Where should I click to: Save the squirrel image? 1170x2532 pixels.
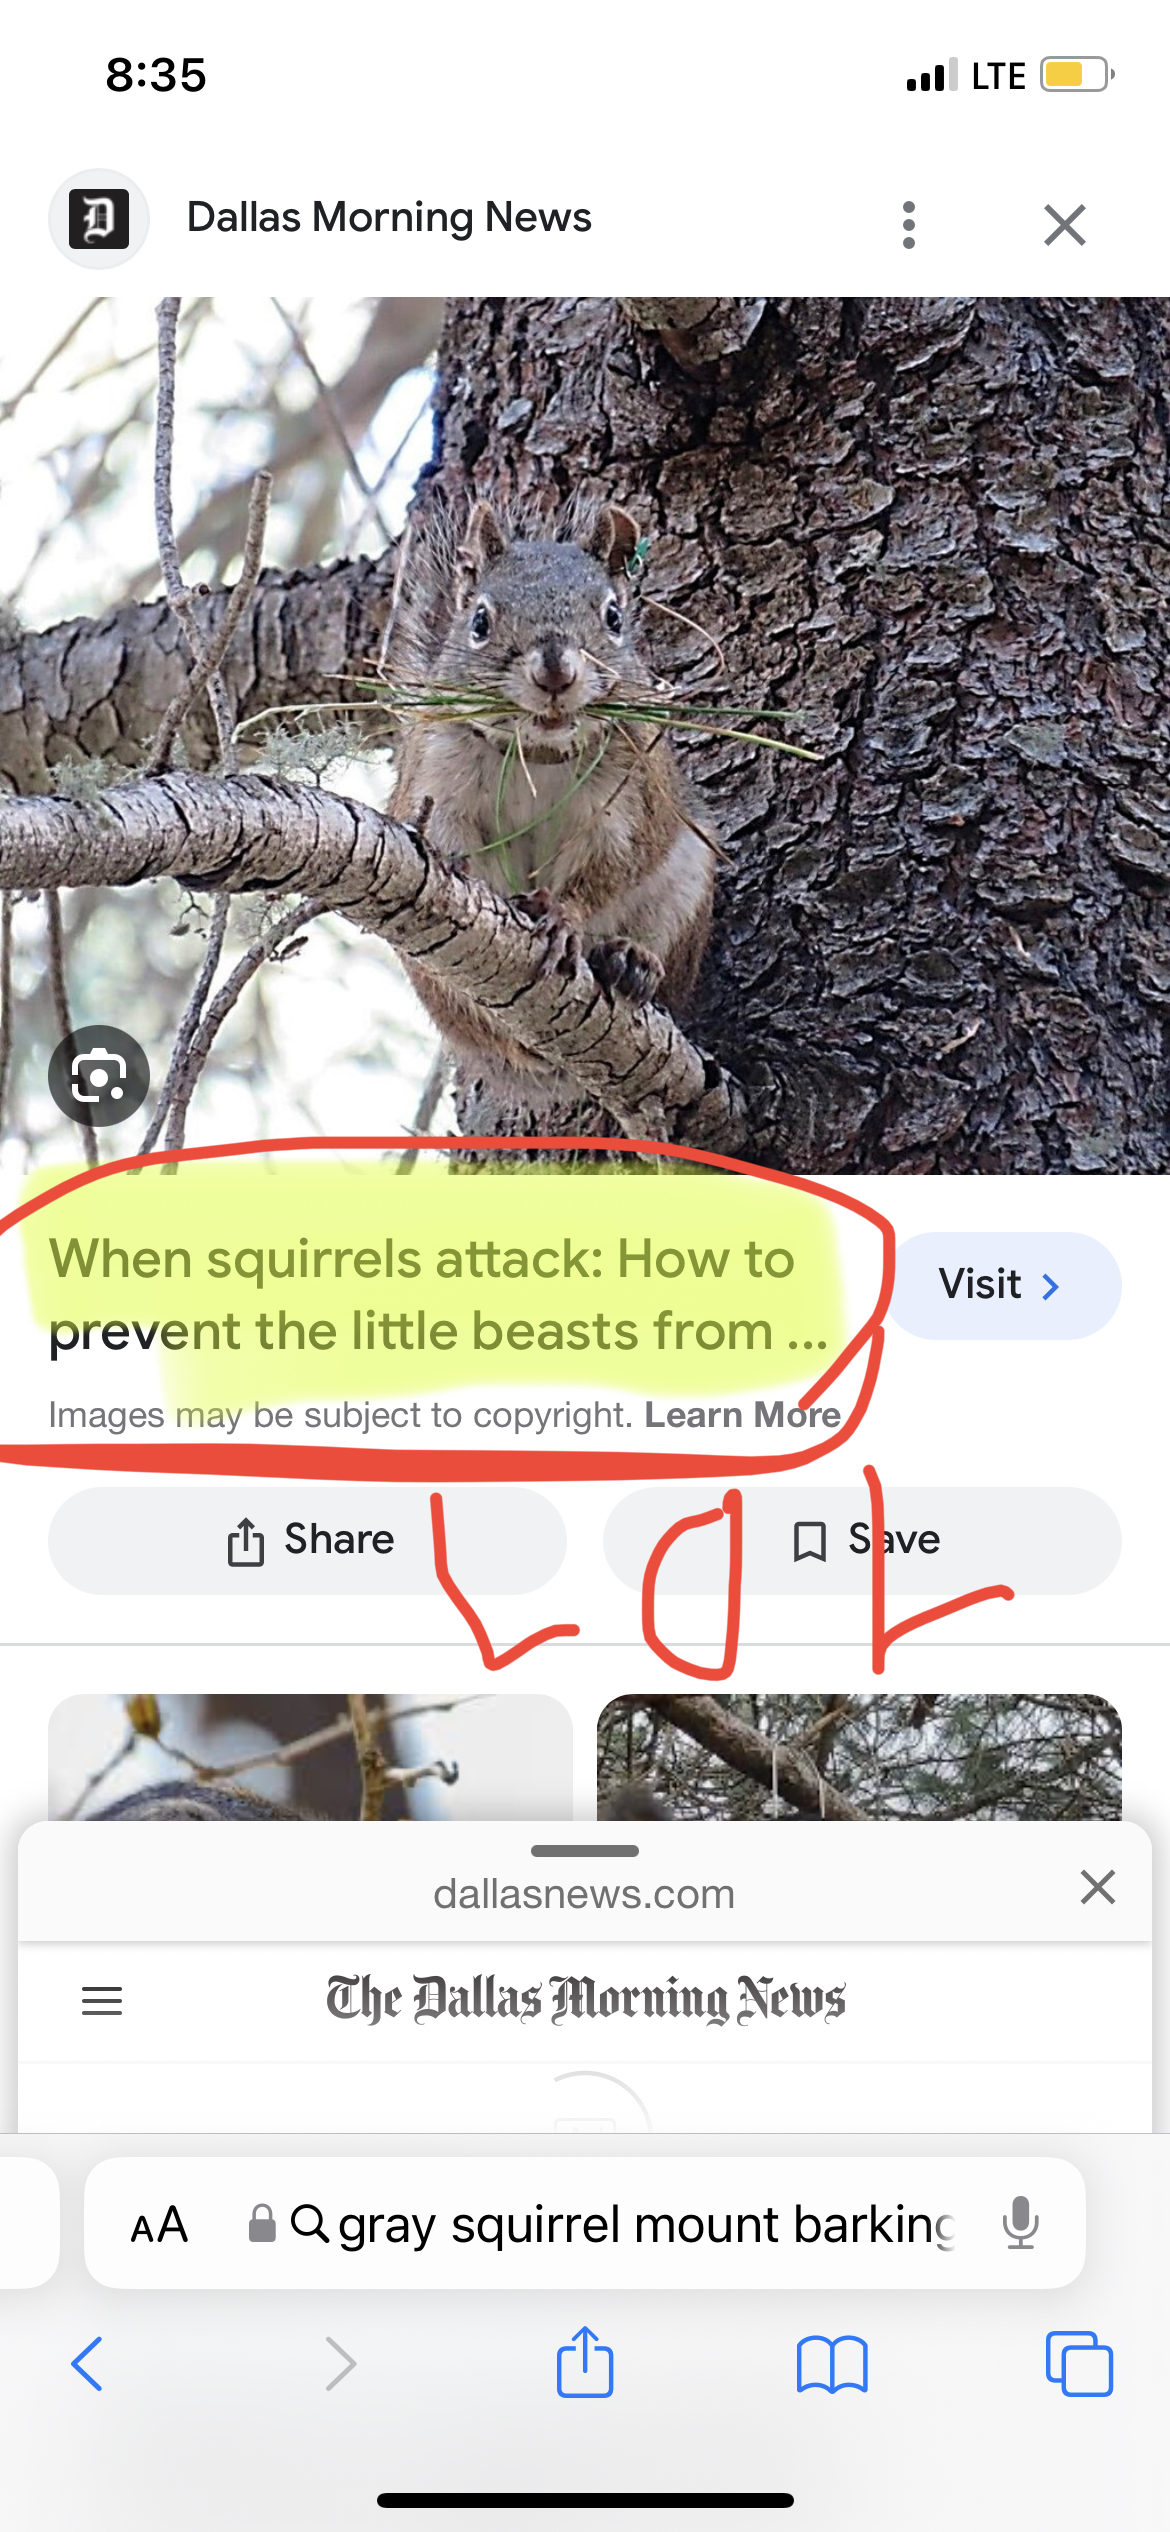point(862,1540)
